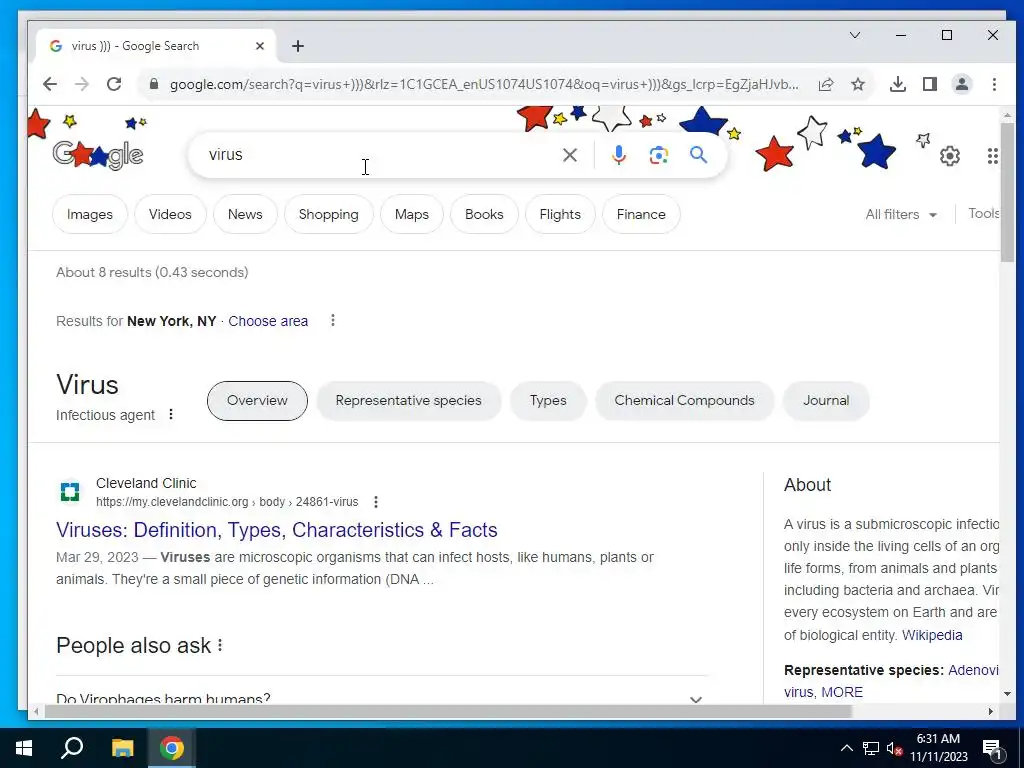This screenshot has width=1024, height=768.
Task: Filter results by Images
Action: [89, 214]
